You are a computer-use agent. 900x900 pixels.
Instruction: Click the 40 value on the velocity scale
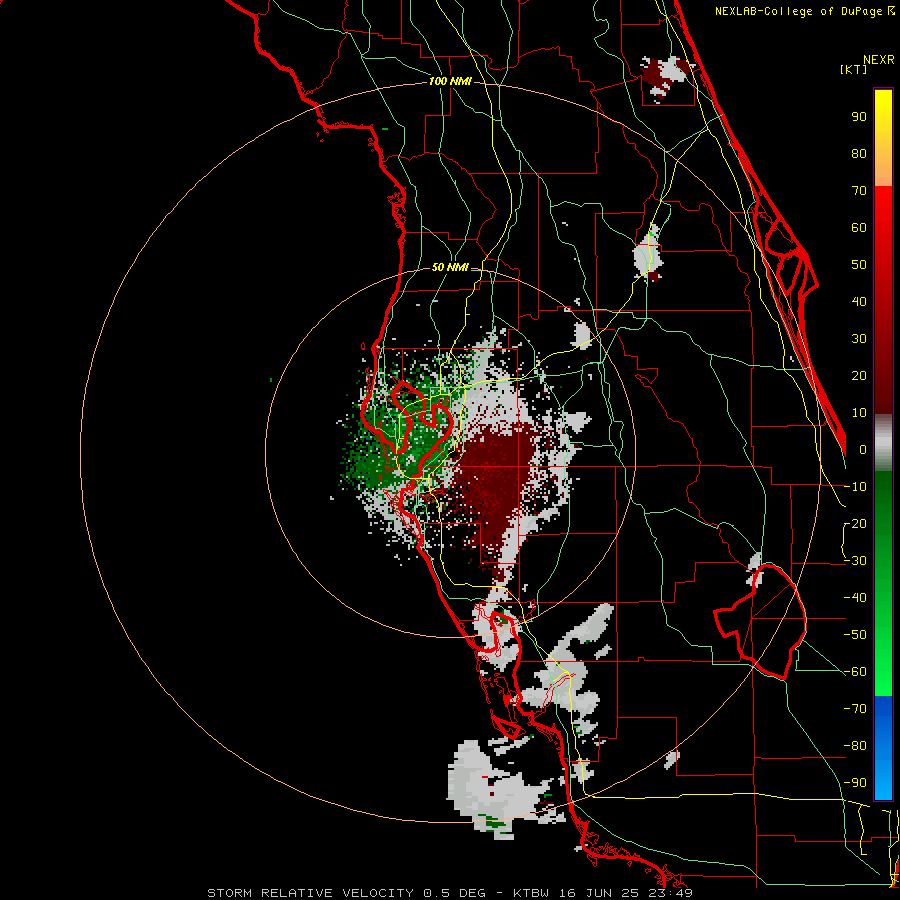[859, 301]
